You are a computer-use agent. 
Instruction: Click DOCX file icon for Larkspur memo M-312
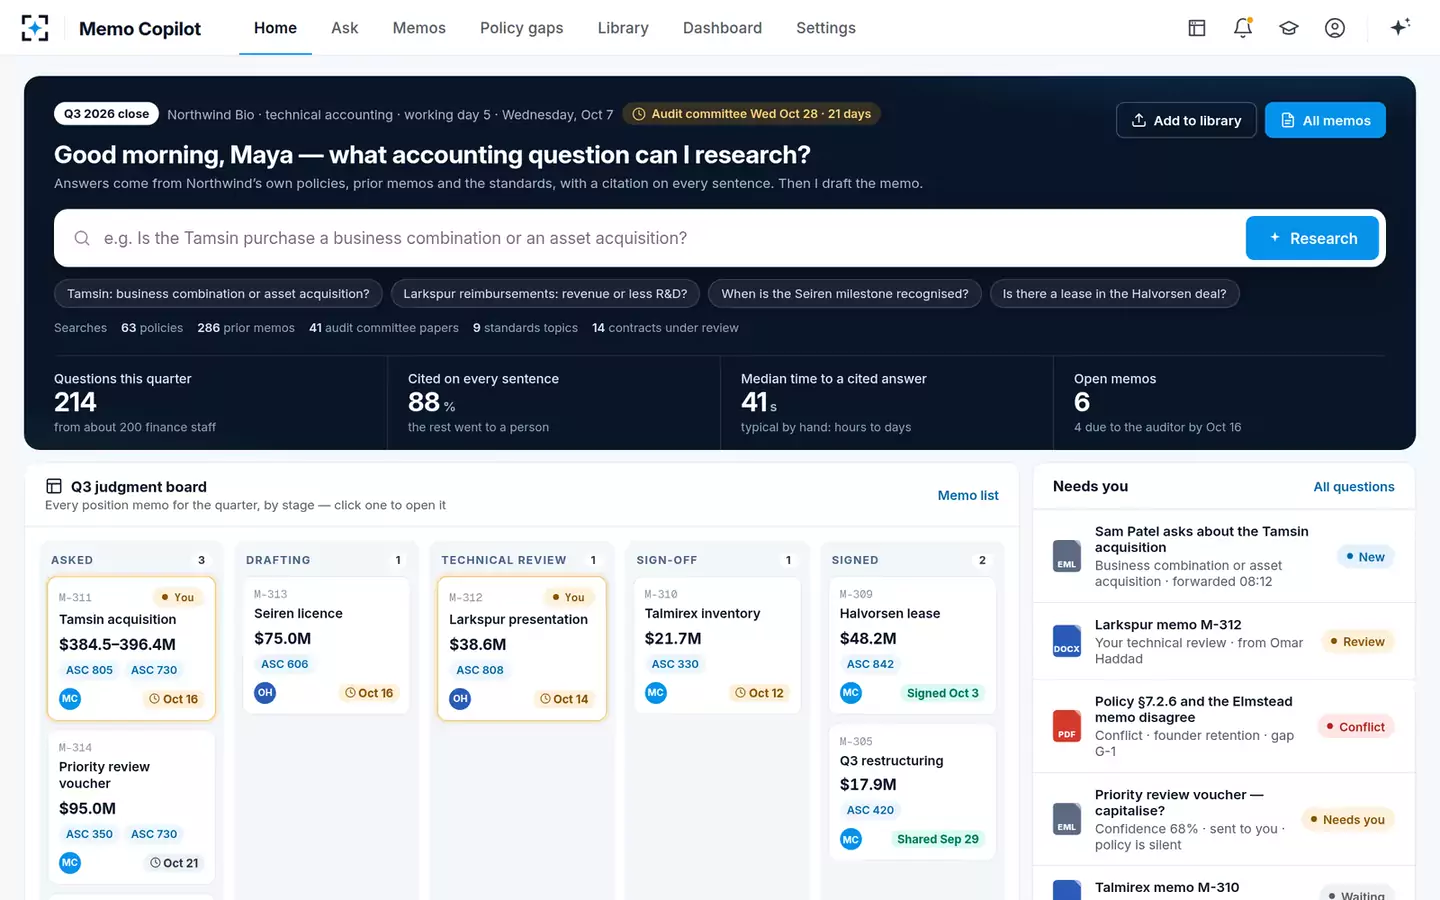pos(1067,641)
